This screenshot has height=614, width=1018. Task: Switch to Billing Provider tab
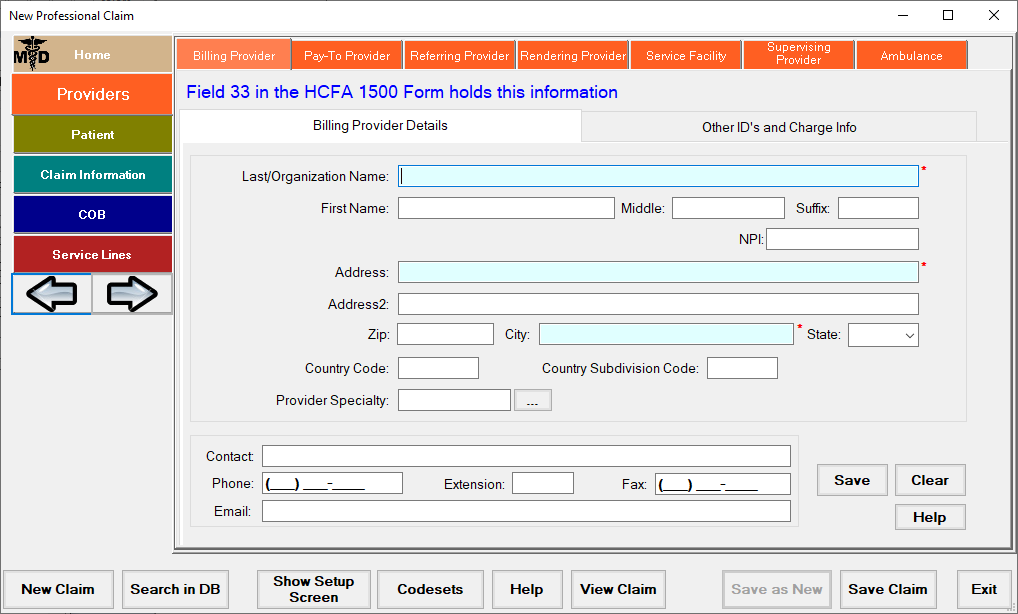click(234, 55)
